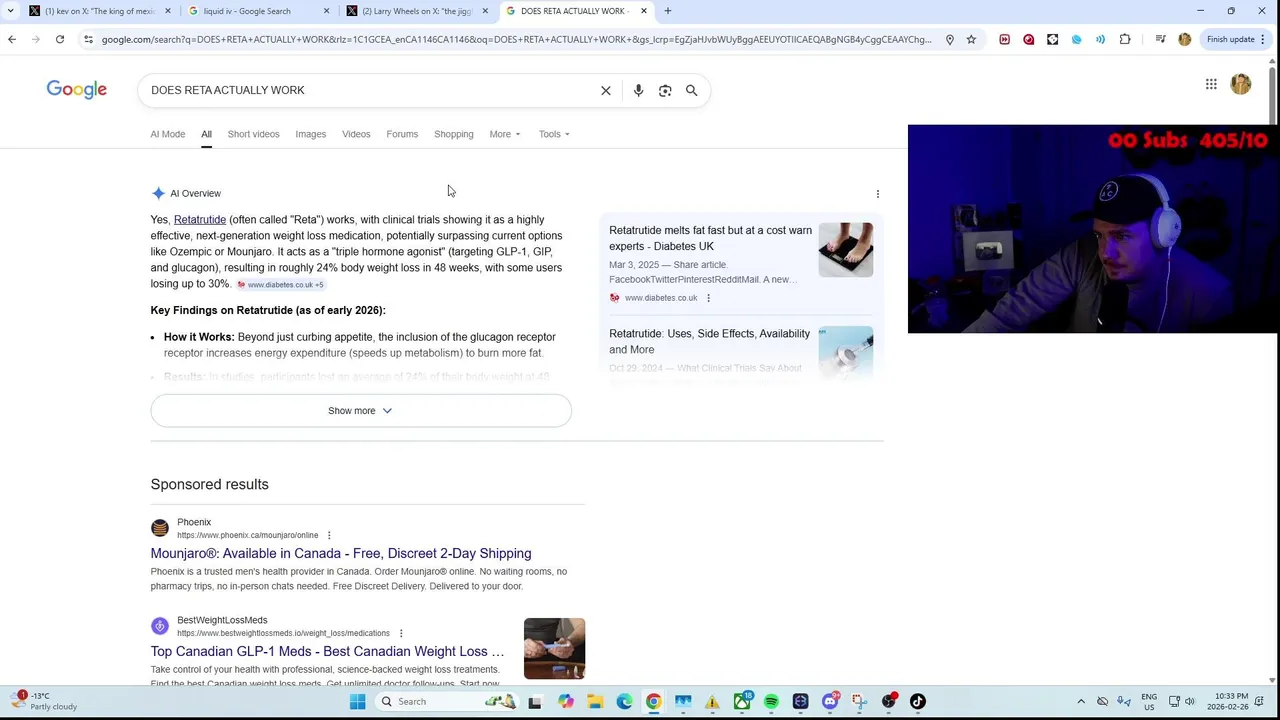The image size is (1280, 720).
Task: Click the Retatrutide link in AI Overview
Action: pos(200,220)
